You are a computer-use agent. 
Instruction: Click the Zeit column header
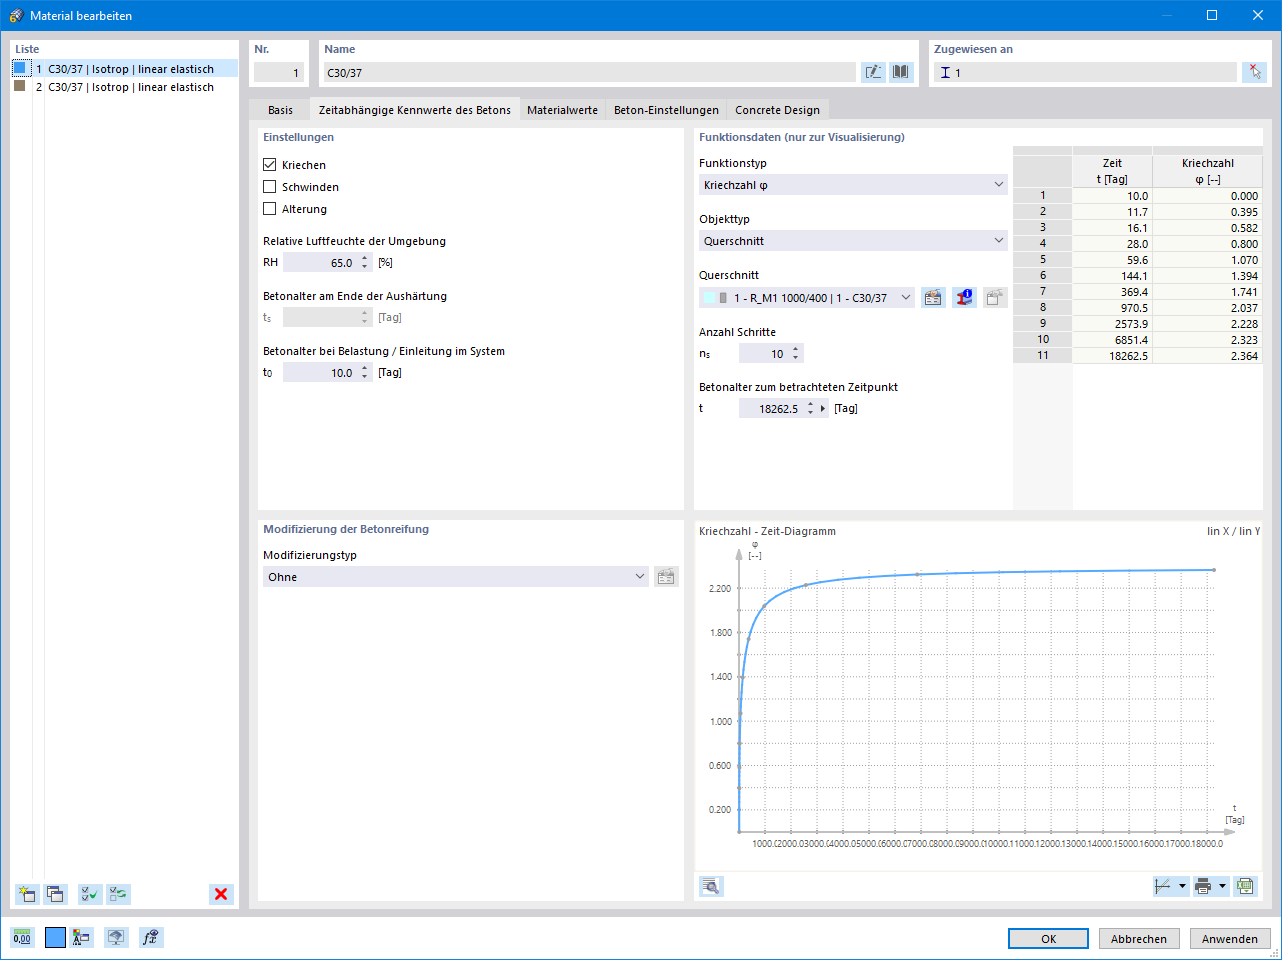[1112, 171]
